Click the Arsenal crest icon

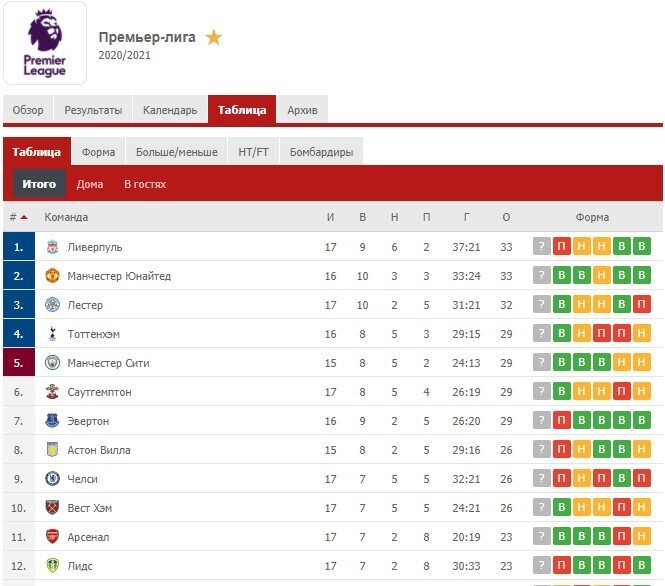coord(52,537)
